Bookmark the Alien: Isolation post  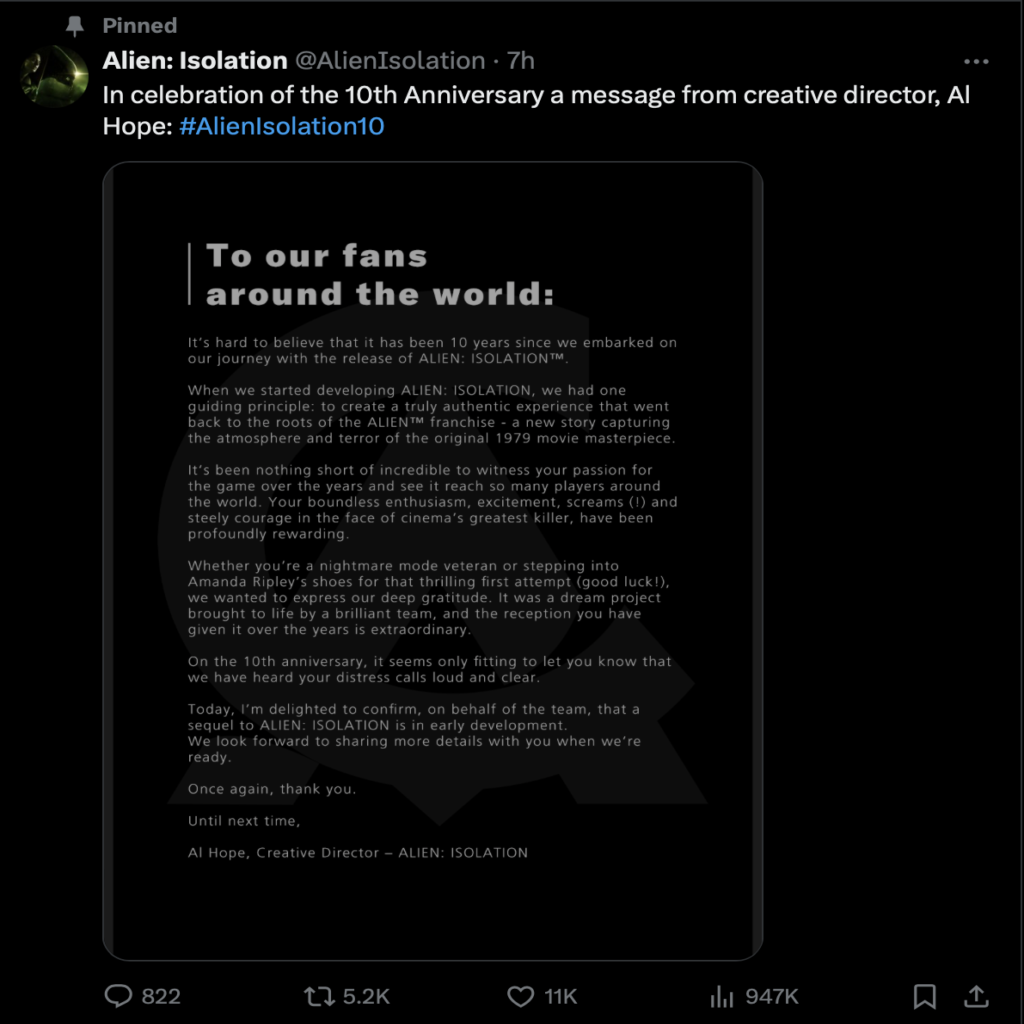(x=925, y=996)
